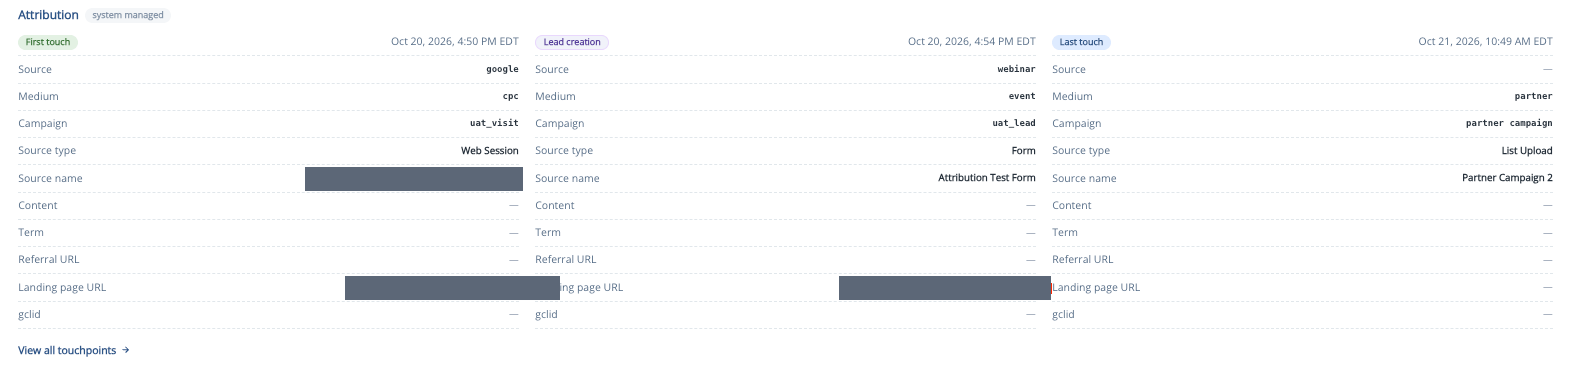Viewport: 1570px width, 368px height.
Task: Select the Lead creation badge
Action: (572, 42)
